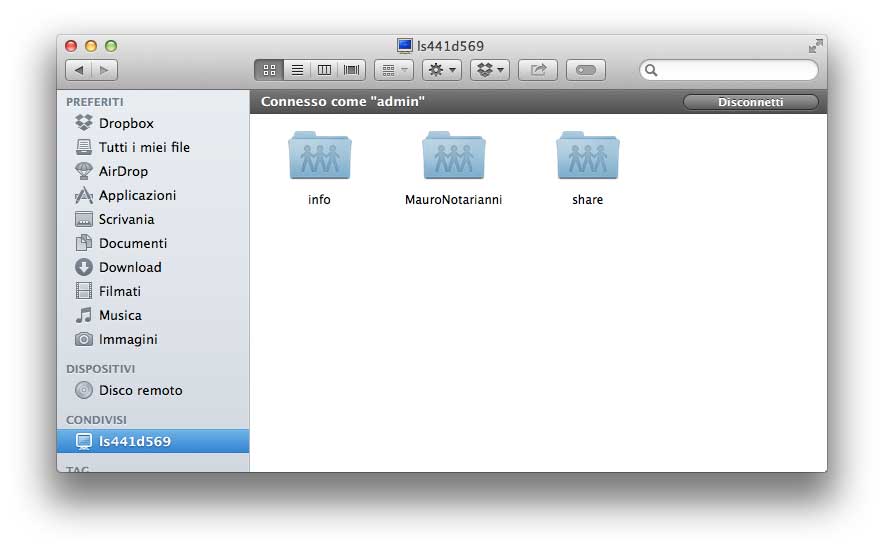Open Tutti i miei file
The height and width of the screenshot is (551, 884).
click(153, 147)
